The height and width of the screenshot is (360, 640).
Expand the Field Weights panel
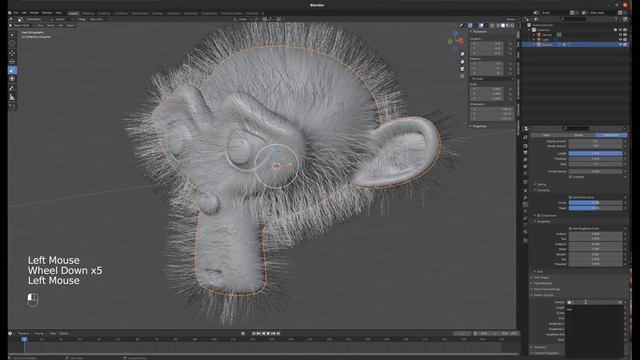coord(541,283)
